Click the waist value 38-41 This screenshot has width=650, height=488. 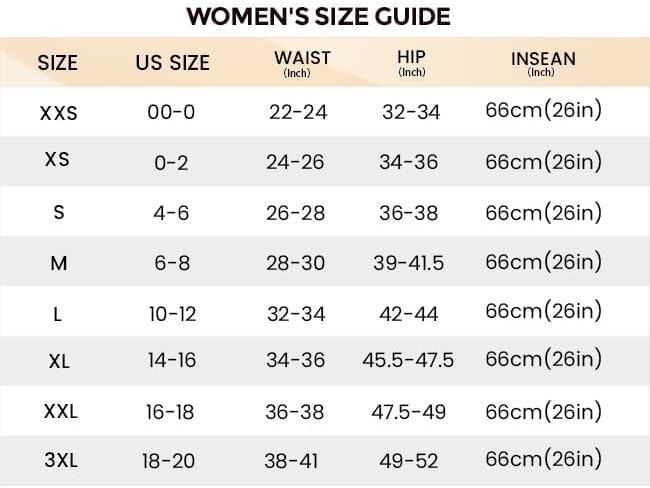pos(296,459)
